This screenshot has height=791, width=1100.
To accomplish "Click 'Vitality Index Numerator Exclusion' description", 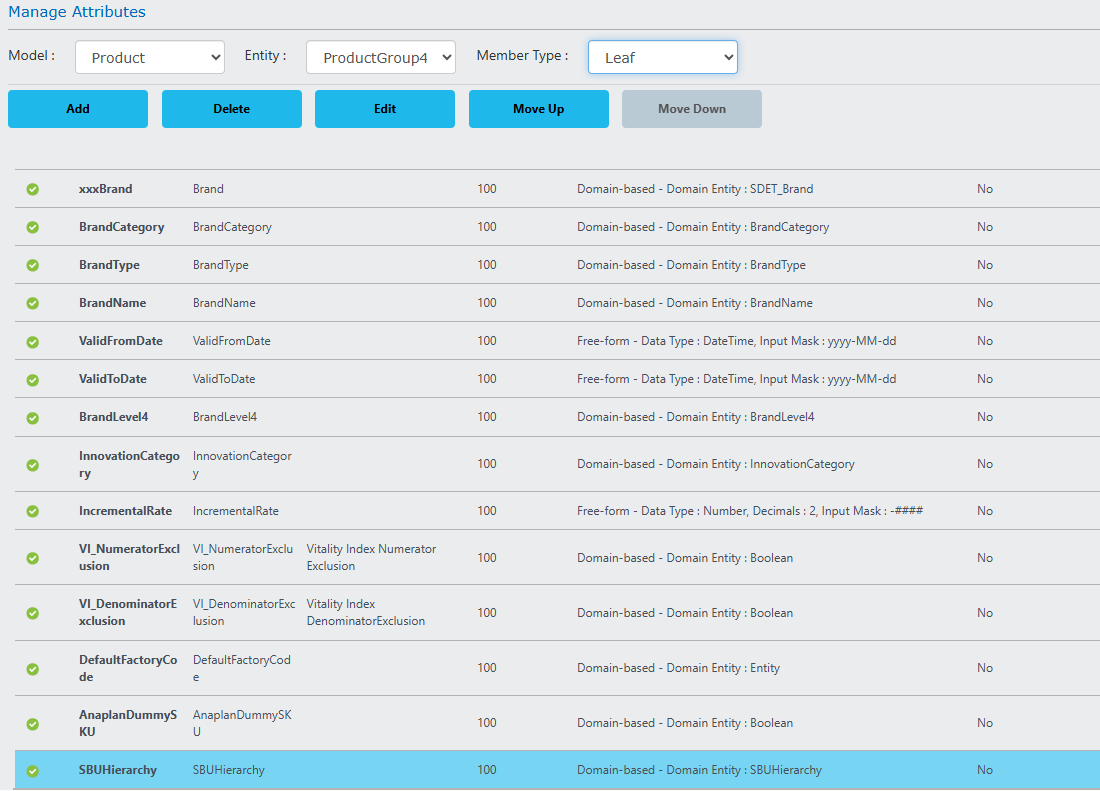I will tap(371, 557).
